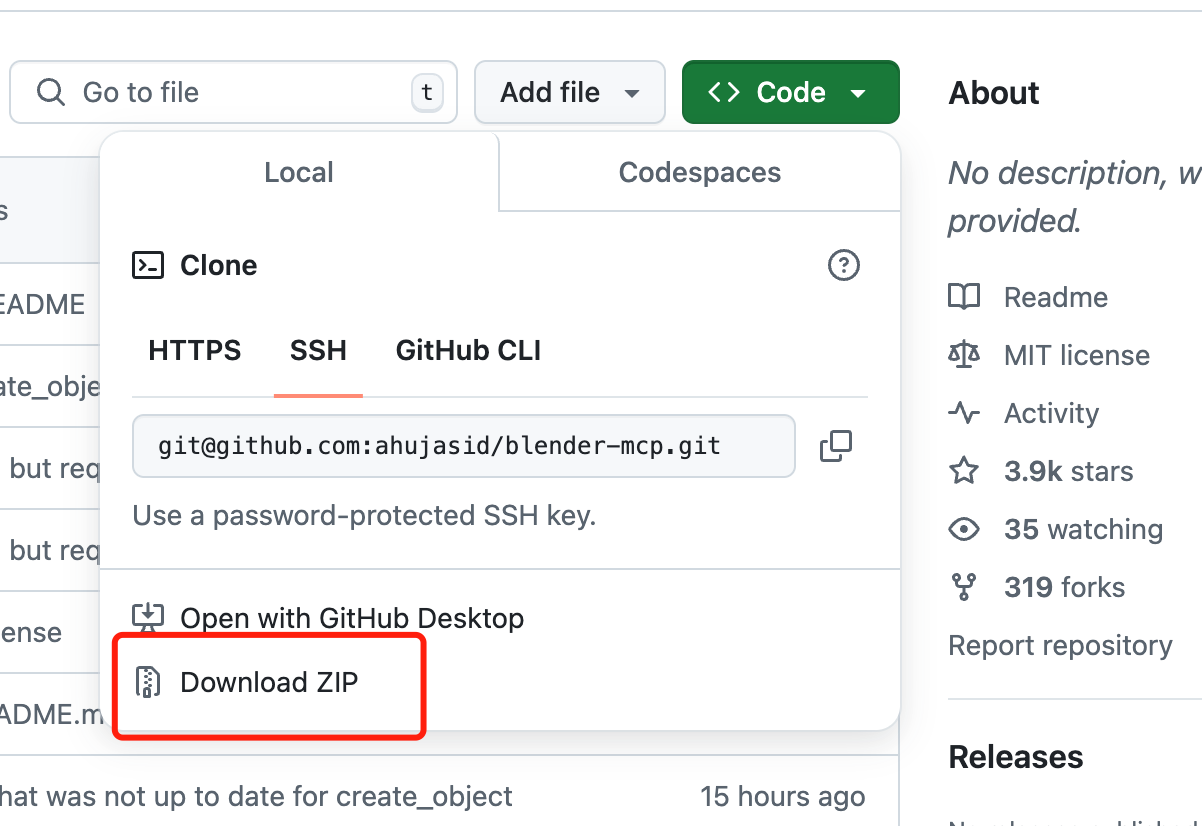The width and height of the screenshot is (1202, 826).
Task: Click the Readme book icon
Action: (964, 297)
